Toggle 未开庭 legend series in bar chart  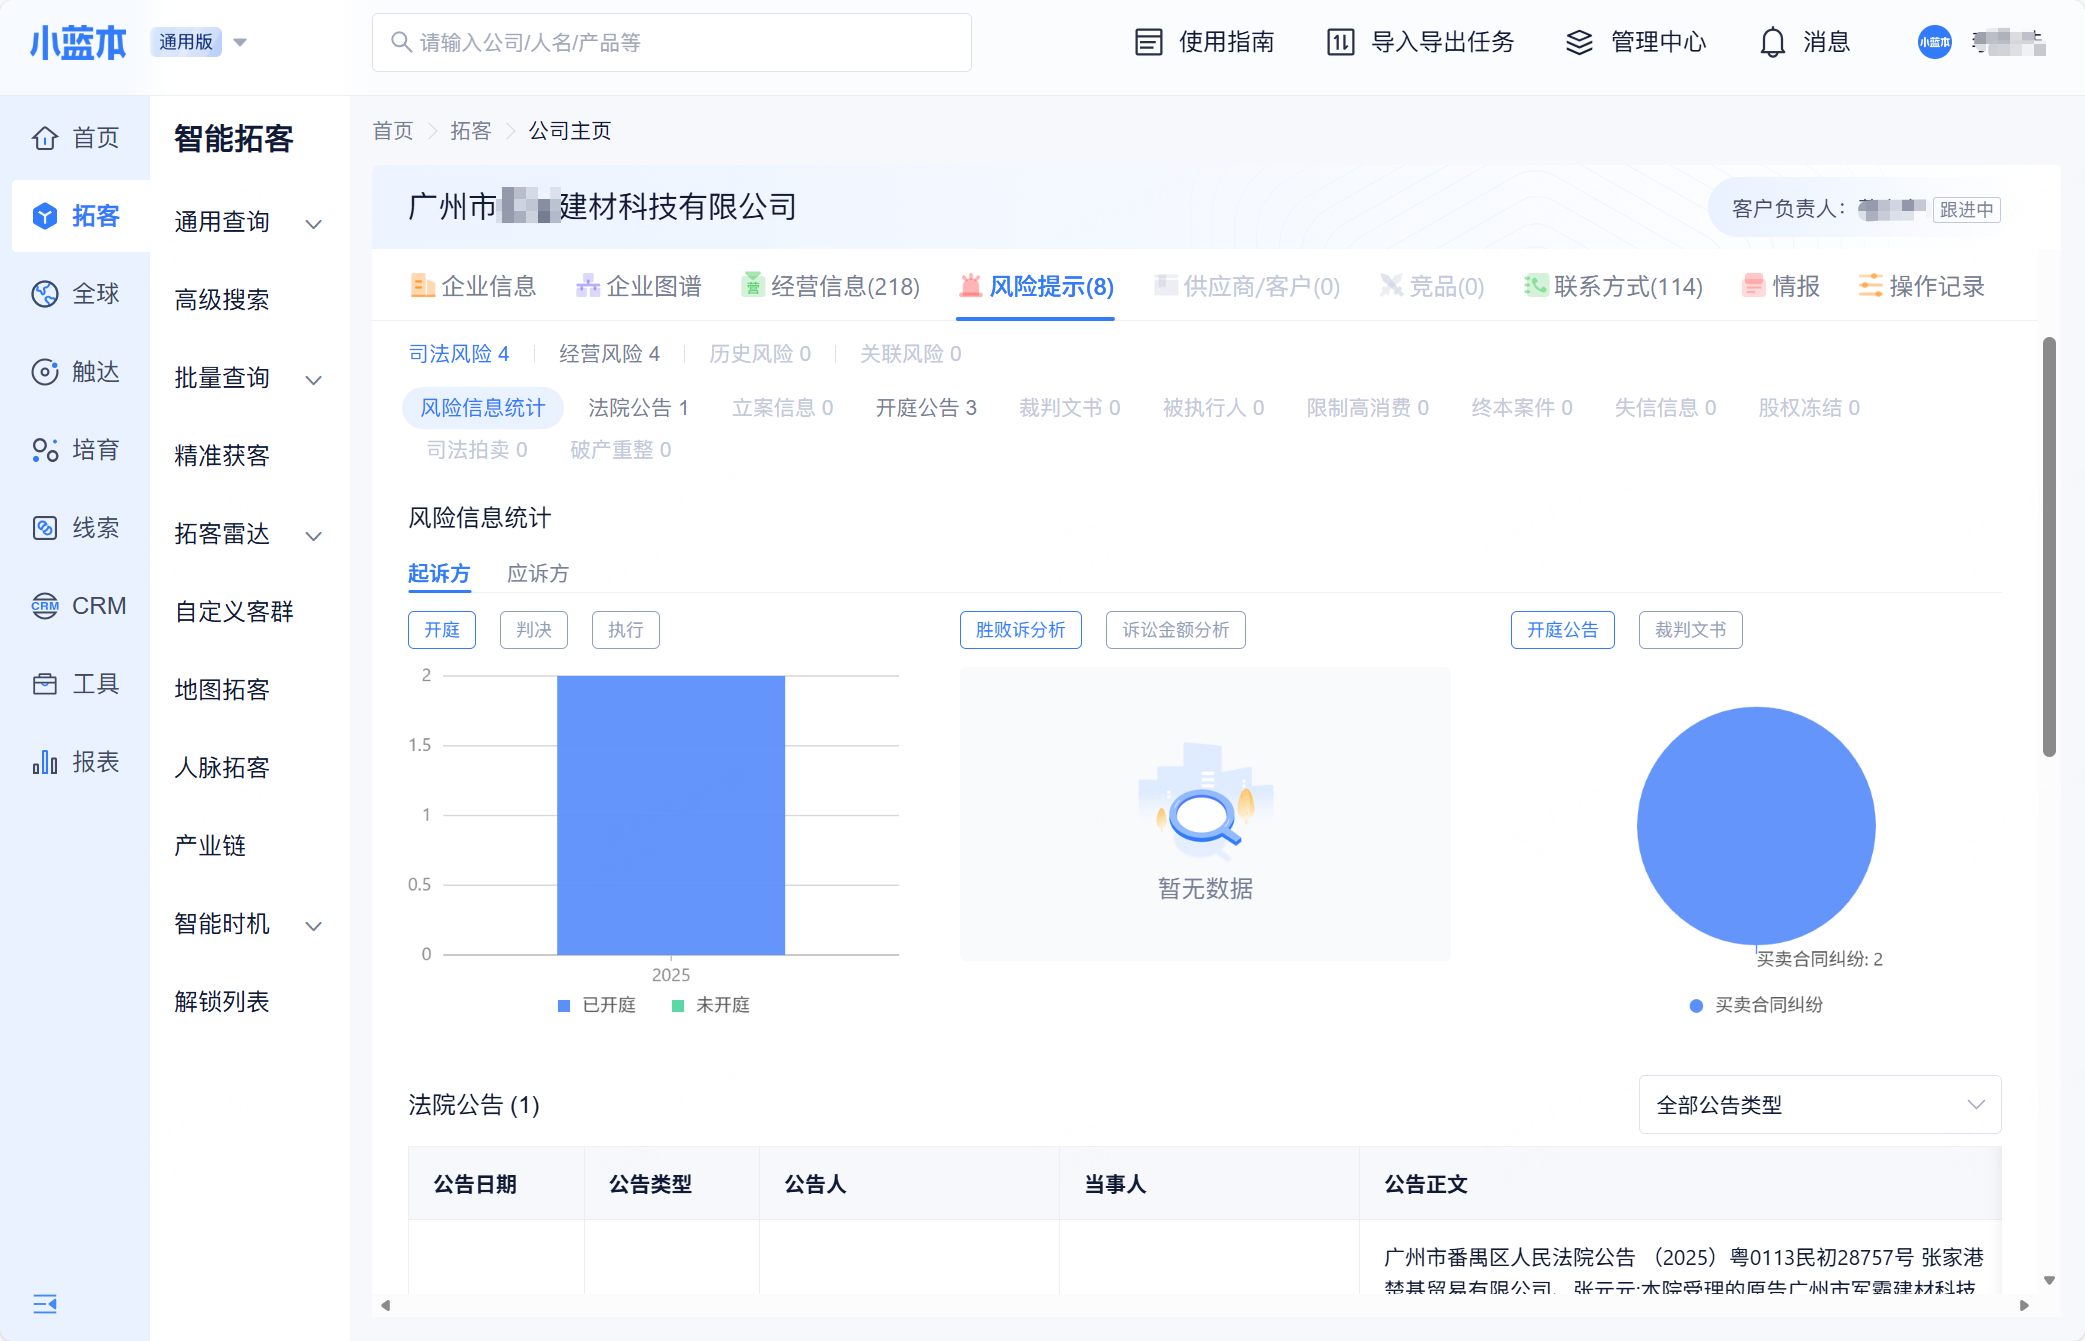pyautogui.click(x=711, y=1005)
